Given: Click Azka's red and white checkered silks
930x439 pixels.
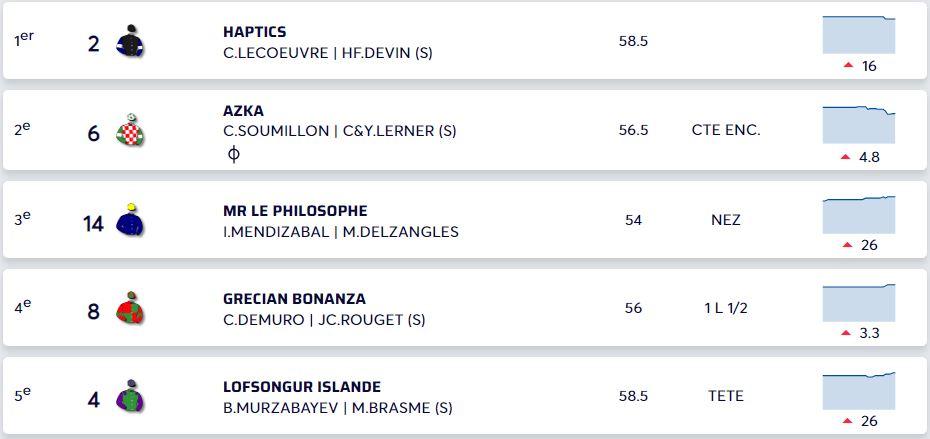Looking at the screenshot, I should [x=130, y=130].
